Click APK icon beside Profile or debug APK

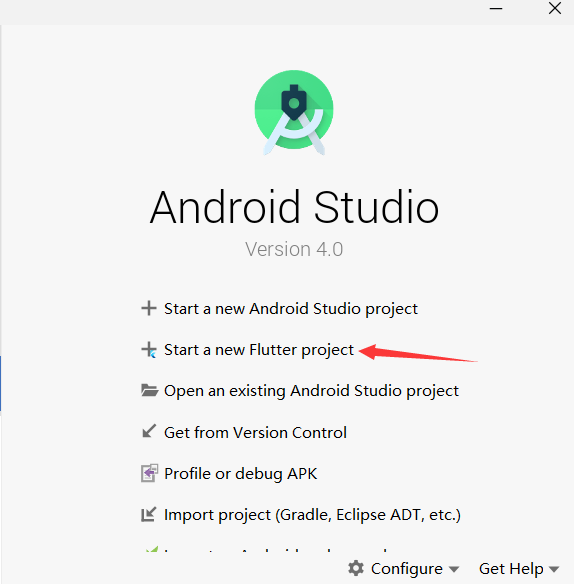(149, 473)
